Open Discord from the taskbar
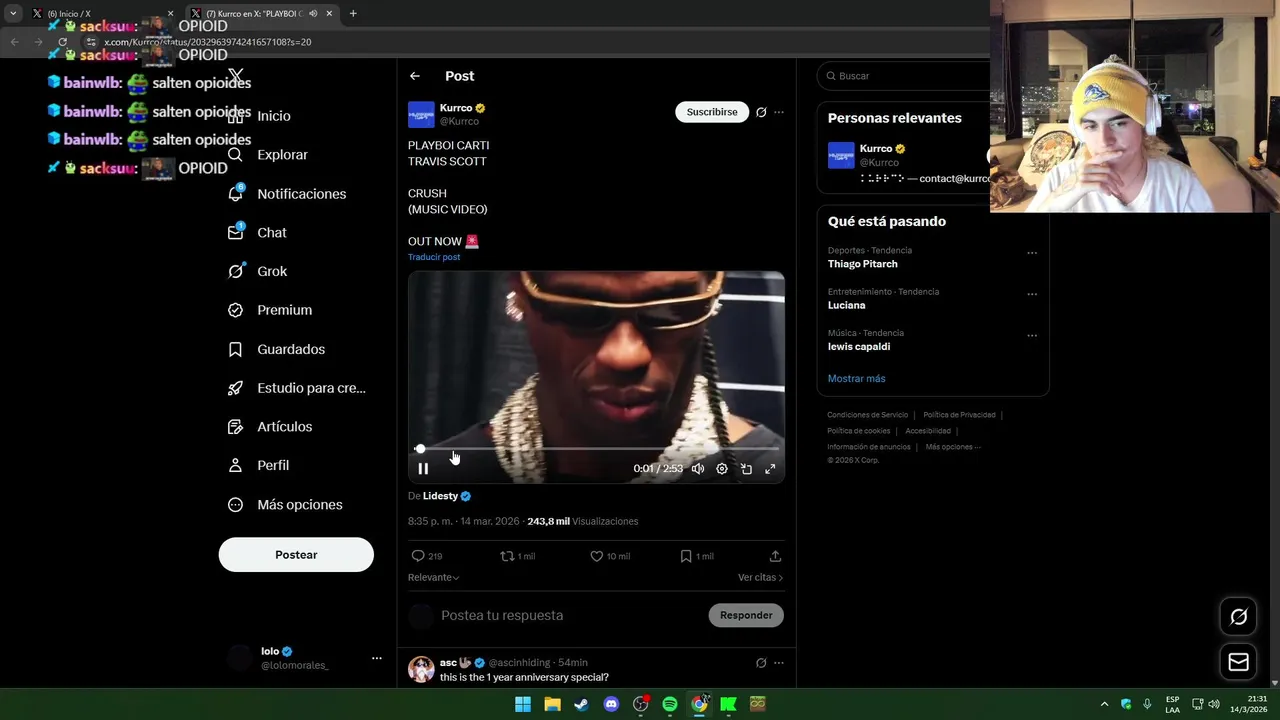Viewport: 1280px width, 720px height. click(x=611, y=704)
